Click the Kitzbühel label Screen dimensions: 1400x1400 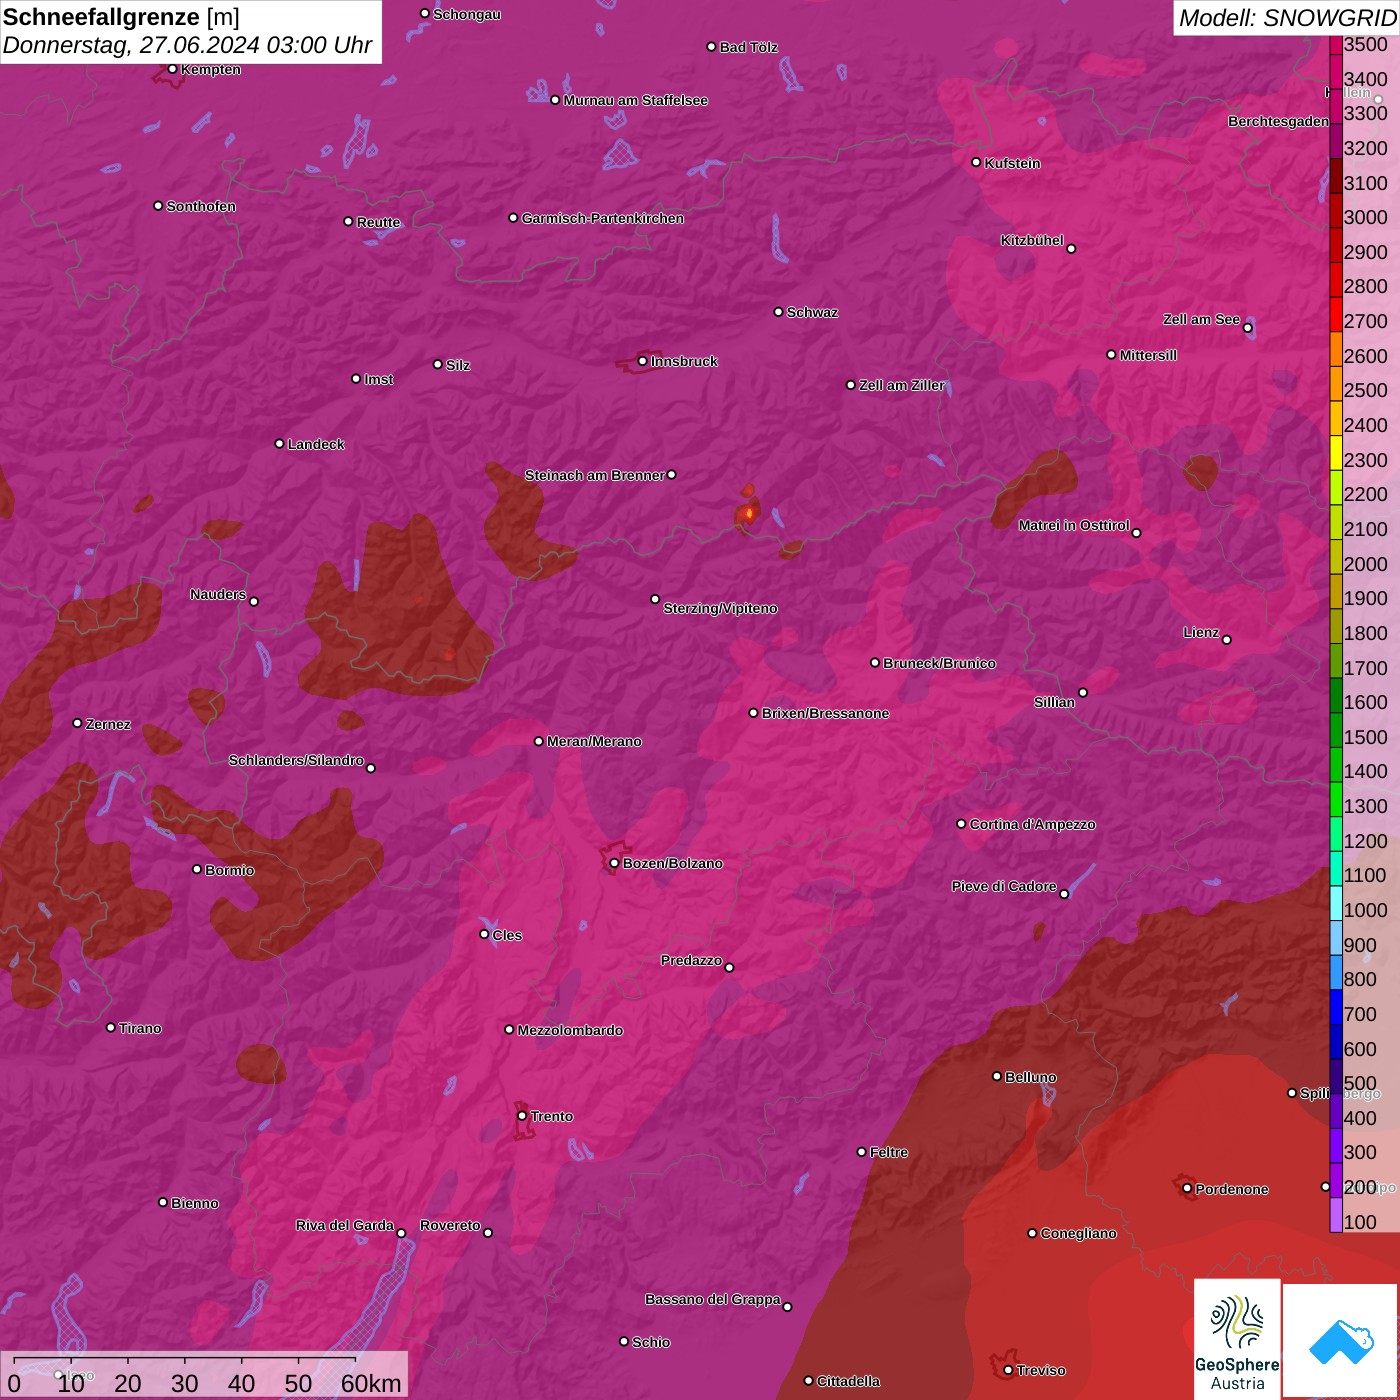click(x=1032, y=240)
